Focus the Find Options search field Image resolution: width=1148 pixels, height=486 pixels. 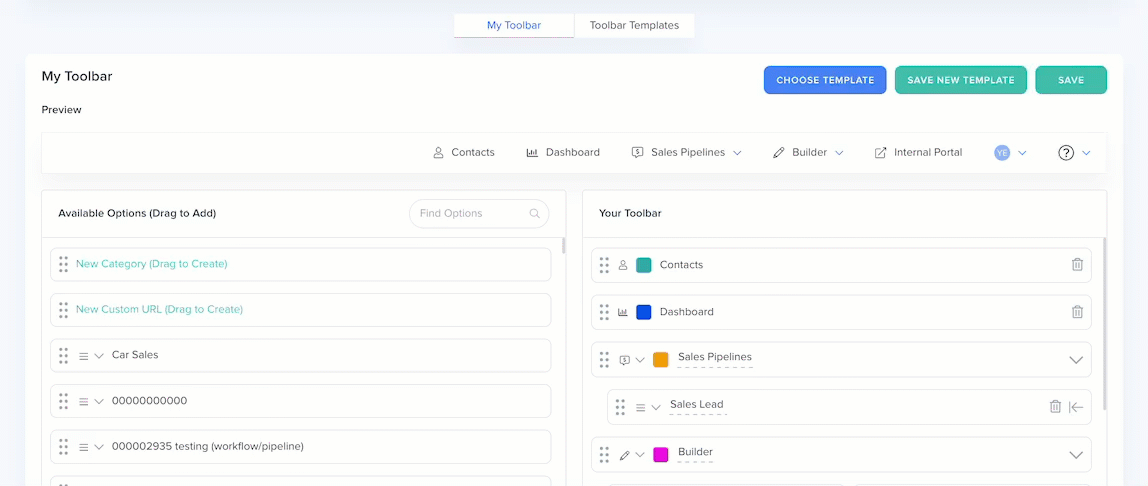pyautogui.click(x=470, y=213)
